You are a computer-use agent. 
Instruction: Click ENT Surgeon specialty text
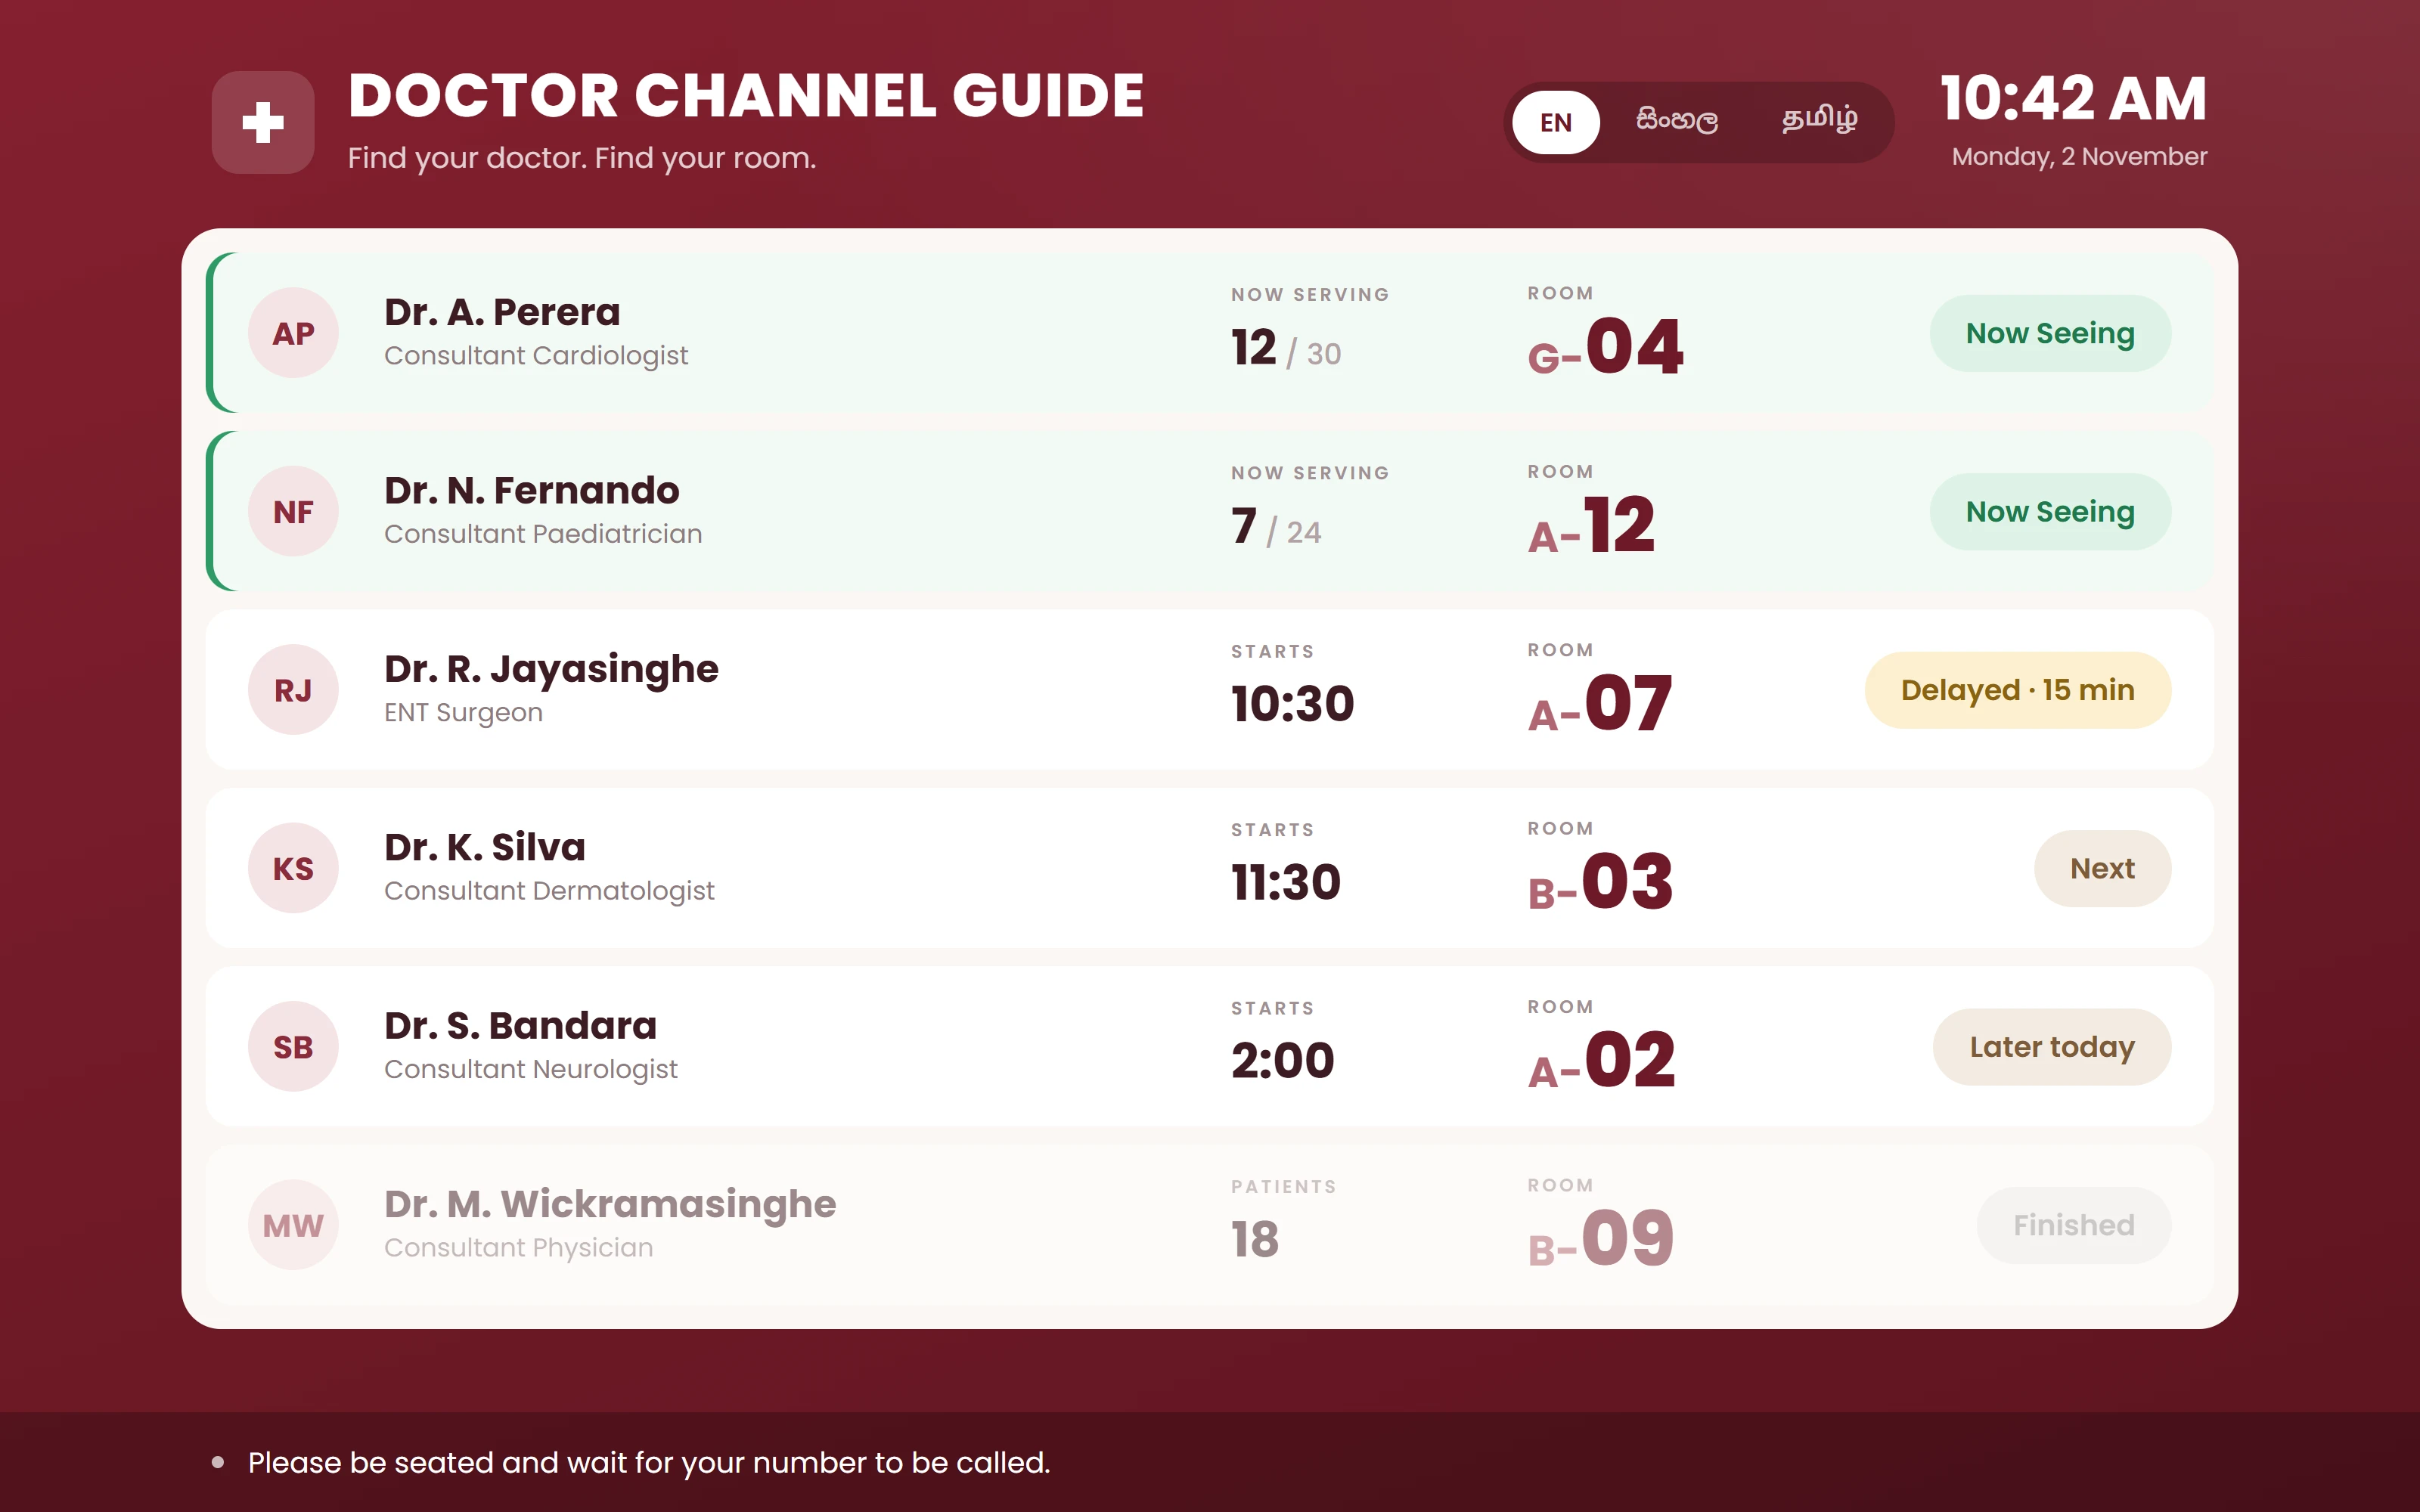click(x=463, y=713)
